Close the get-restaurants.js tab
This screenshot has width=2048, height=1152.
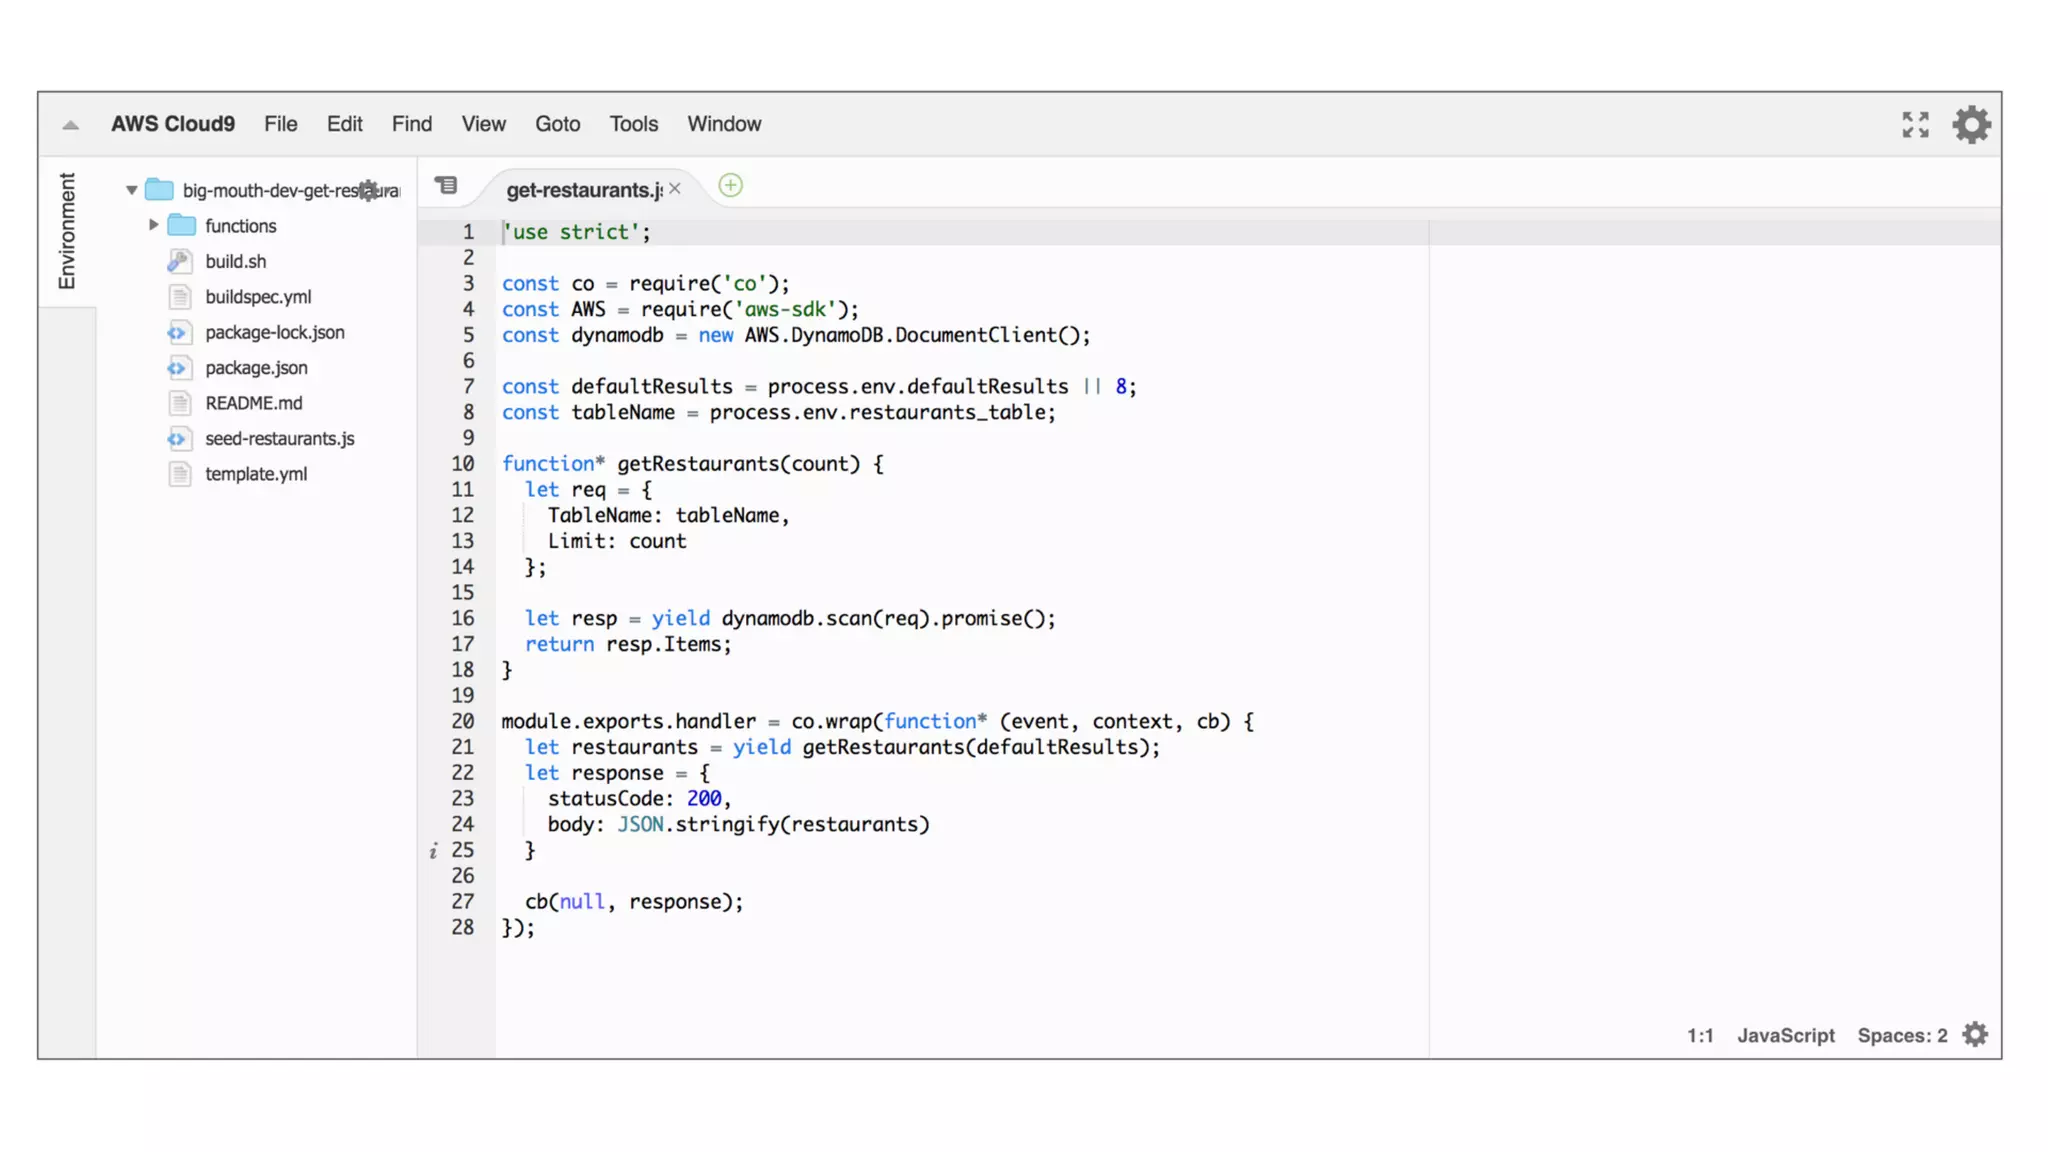pyautogui.click(x=675, y=189)
